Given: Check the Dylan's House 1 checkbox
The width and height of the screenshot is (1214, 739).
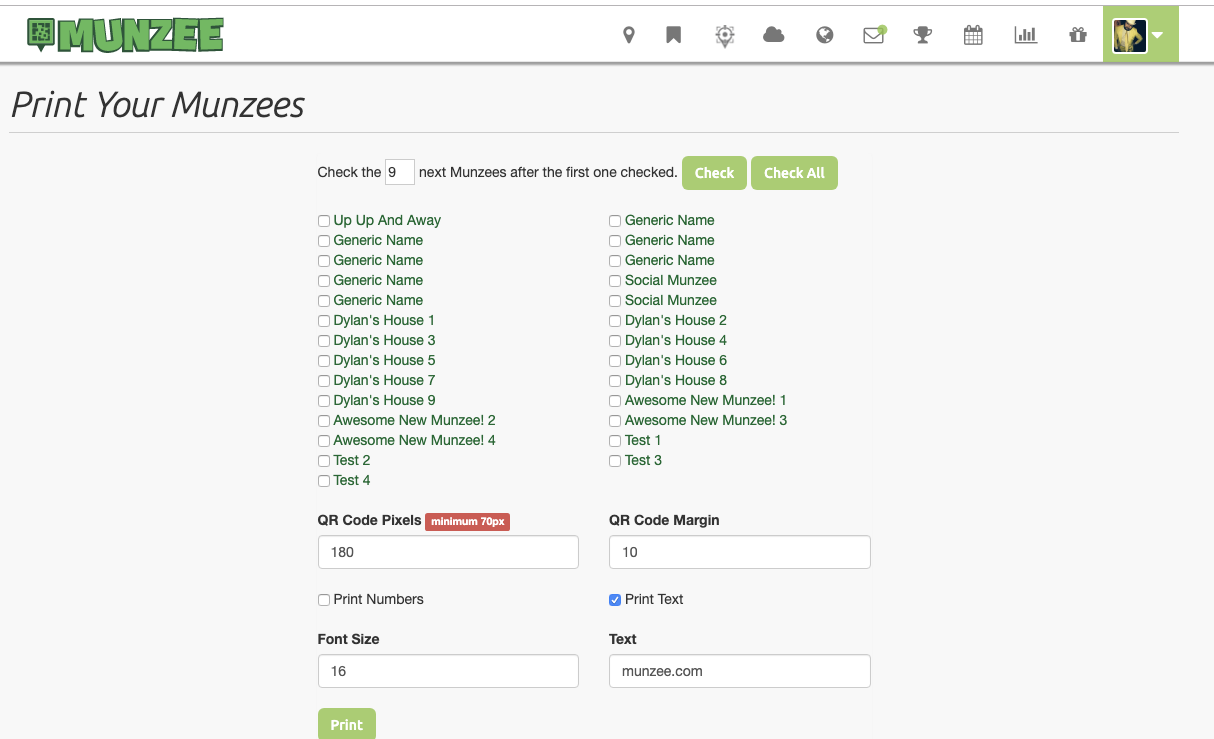Looking at the screenshot, I should tap(324, 321).
